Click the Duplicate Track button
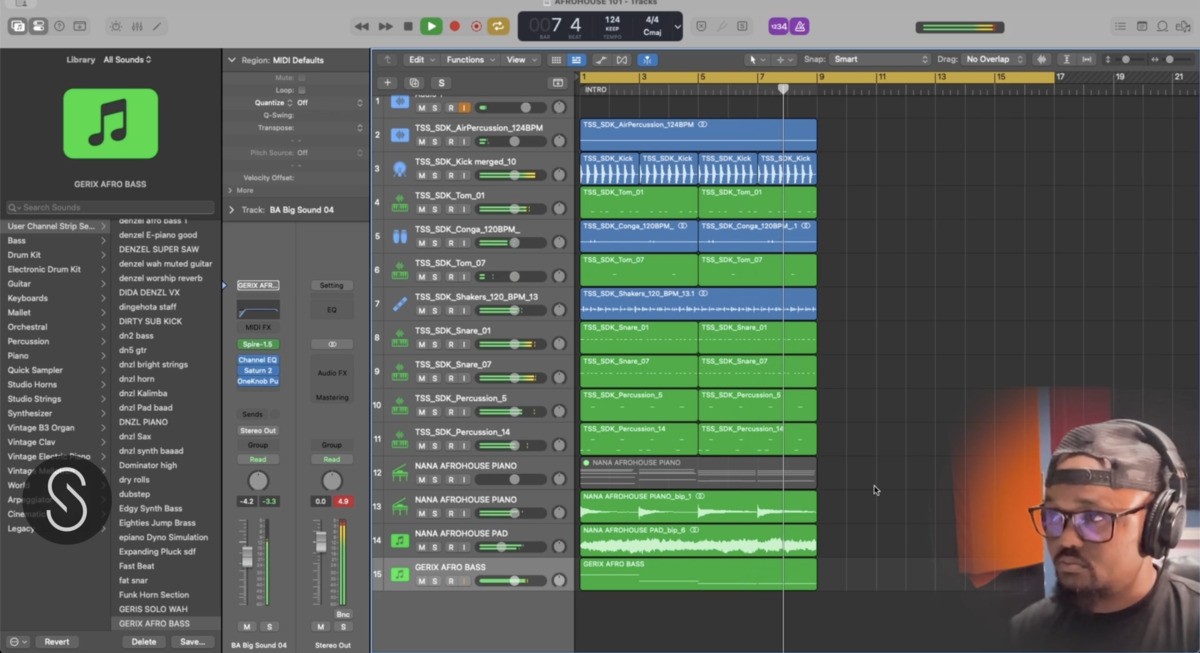Viewport: 1200px width, 653px height. click(x=414, y=83)
